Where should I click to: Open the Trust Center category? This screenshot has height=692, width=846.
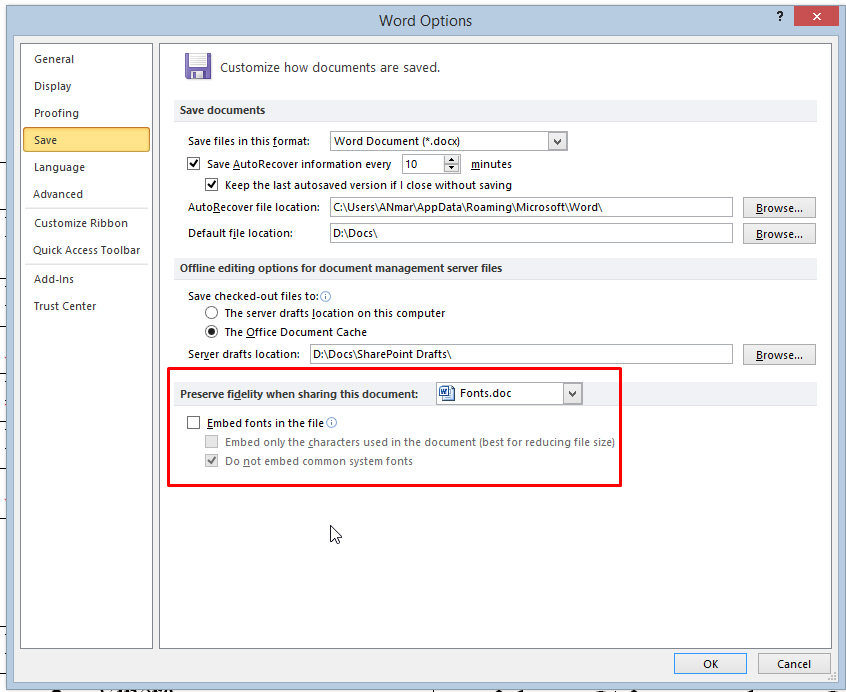pyautogui.click(x=65, y=306)
